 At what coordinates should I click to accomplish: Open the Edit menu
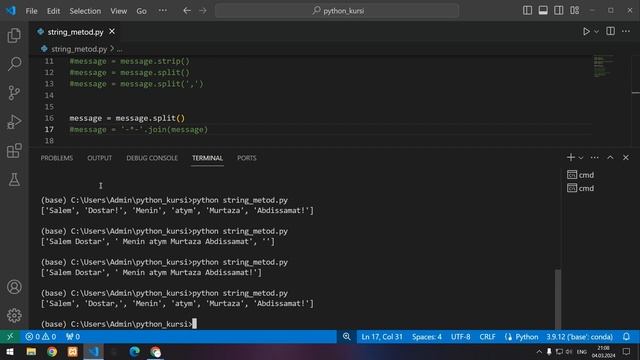tap(53, 11)
